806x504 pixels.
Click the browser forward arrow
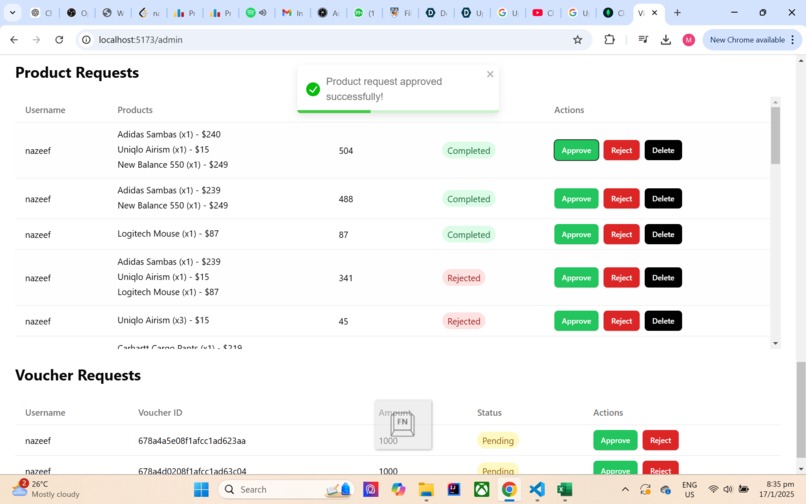point(36,40)
